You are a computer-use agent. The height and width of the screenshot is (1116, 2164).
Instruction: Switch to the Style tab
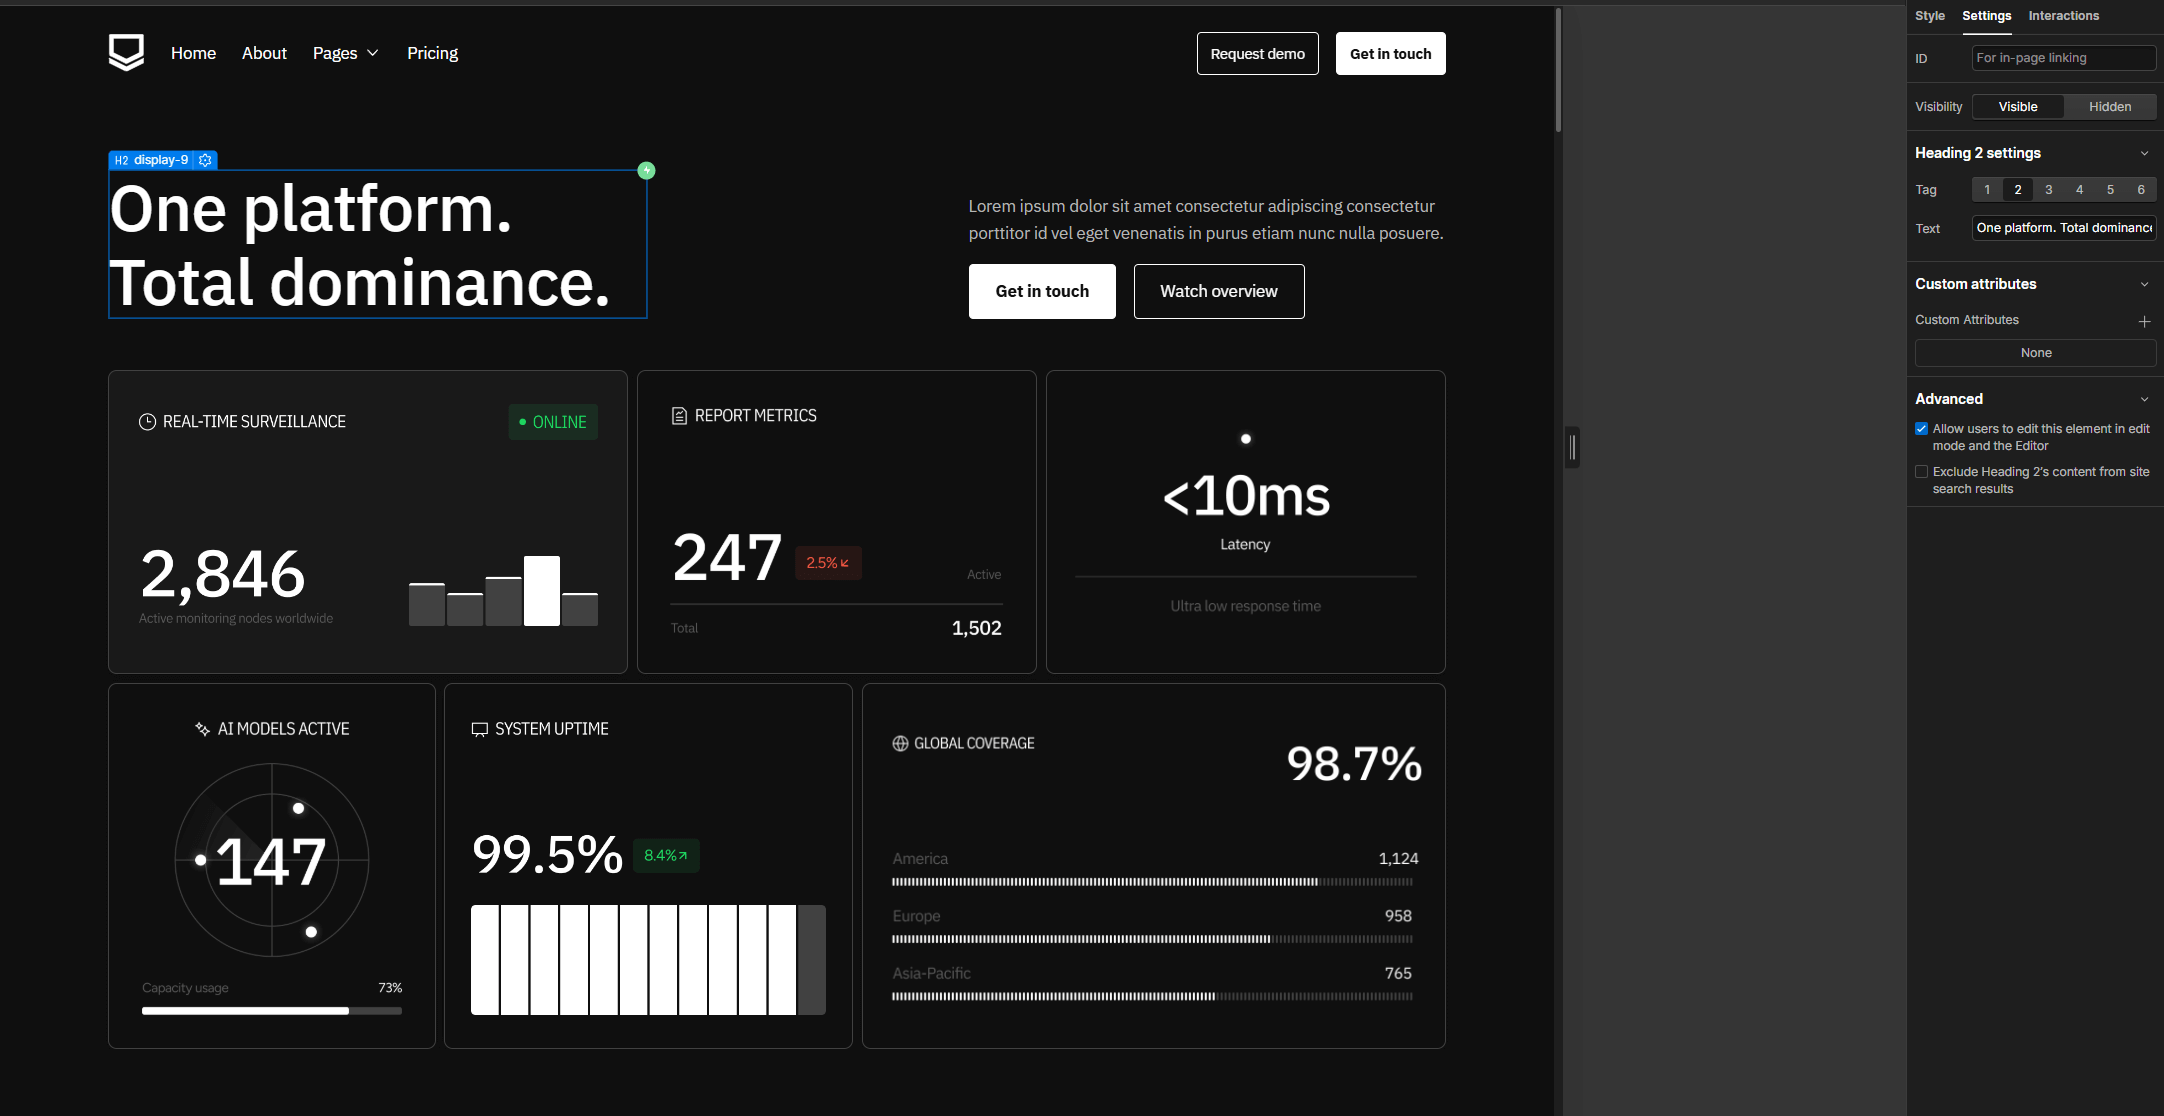coord(1930,16)
